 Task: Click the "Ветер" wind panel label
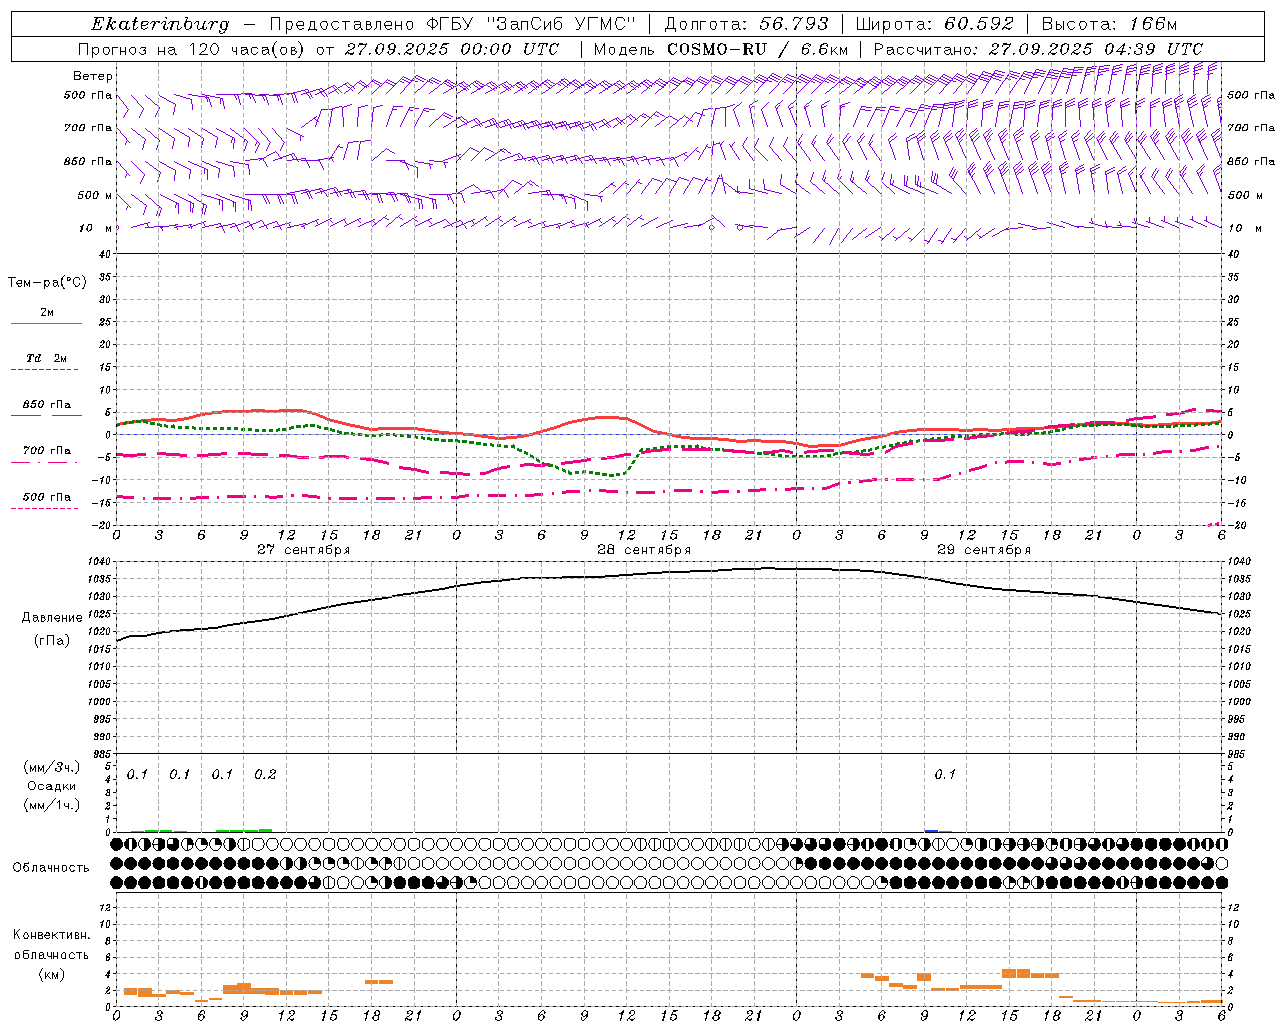click(93, 76)
